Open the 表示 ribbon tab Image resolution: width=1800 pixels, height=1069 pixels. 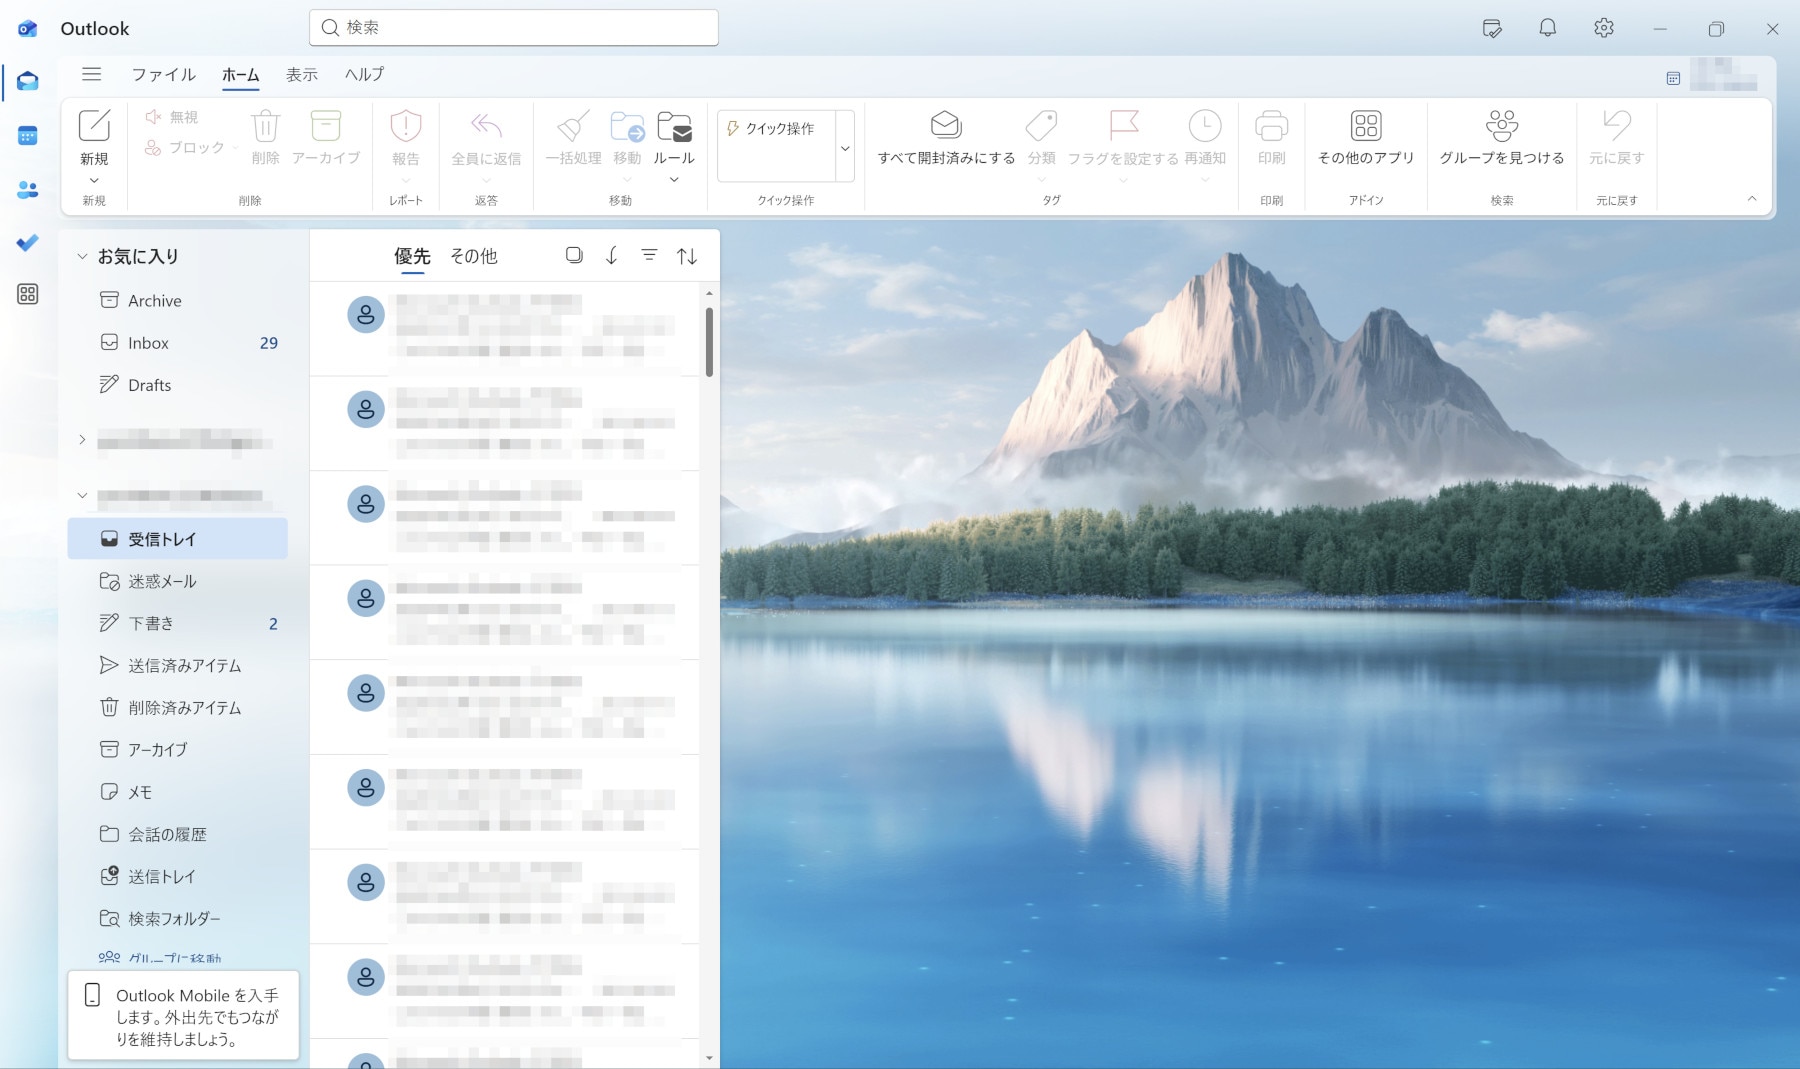pyautogui.click(x=301, y=75)
